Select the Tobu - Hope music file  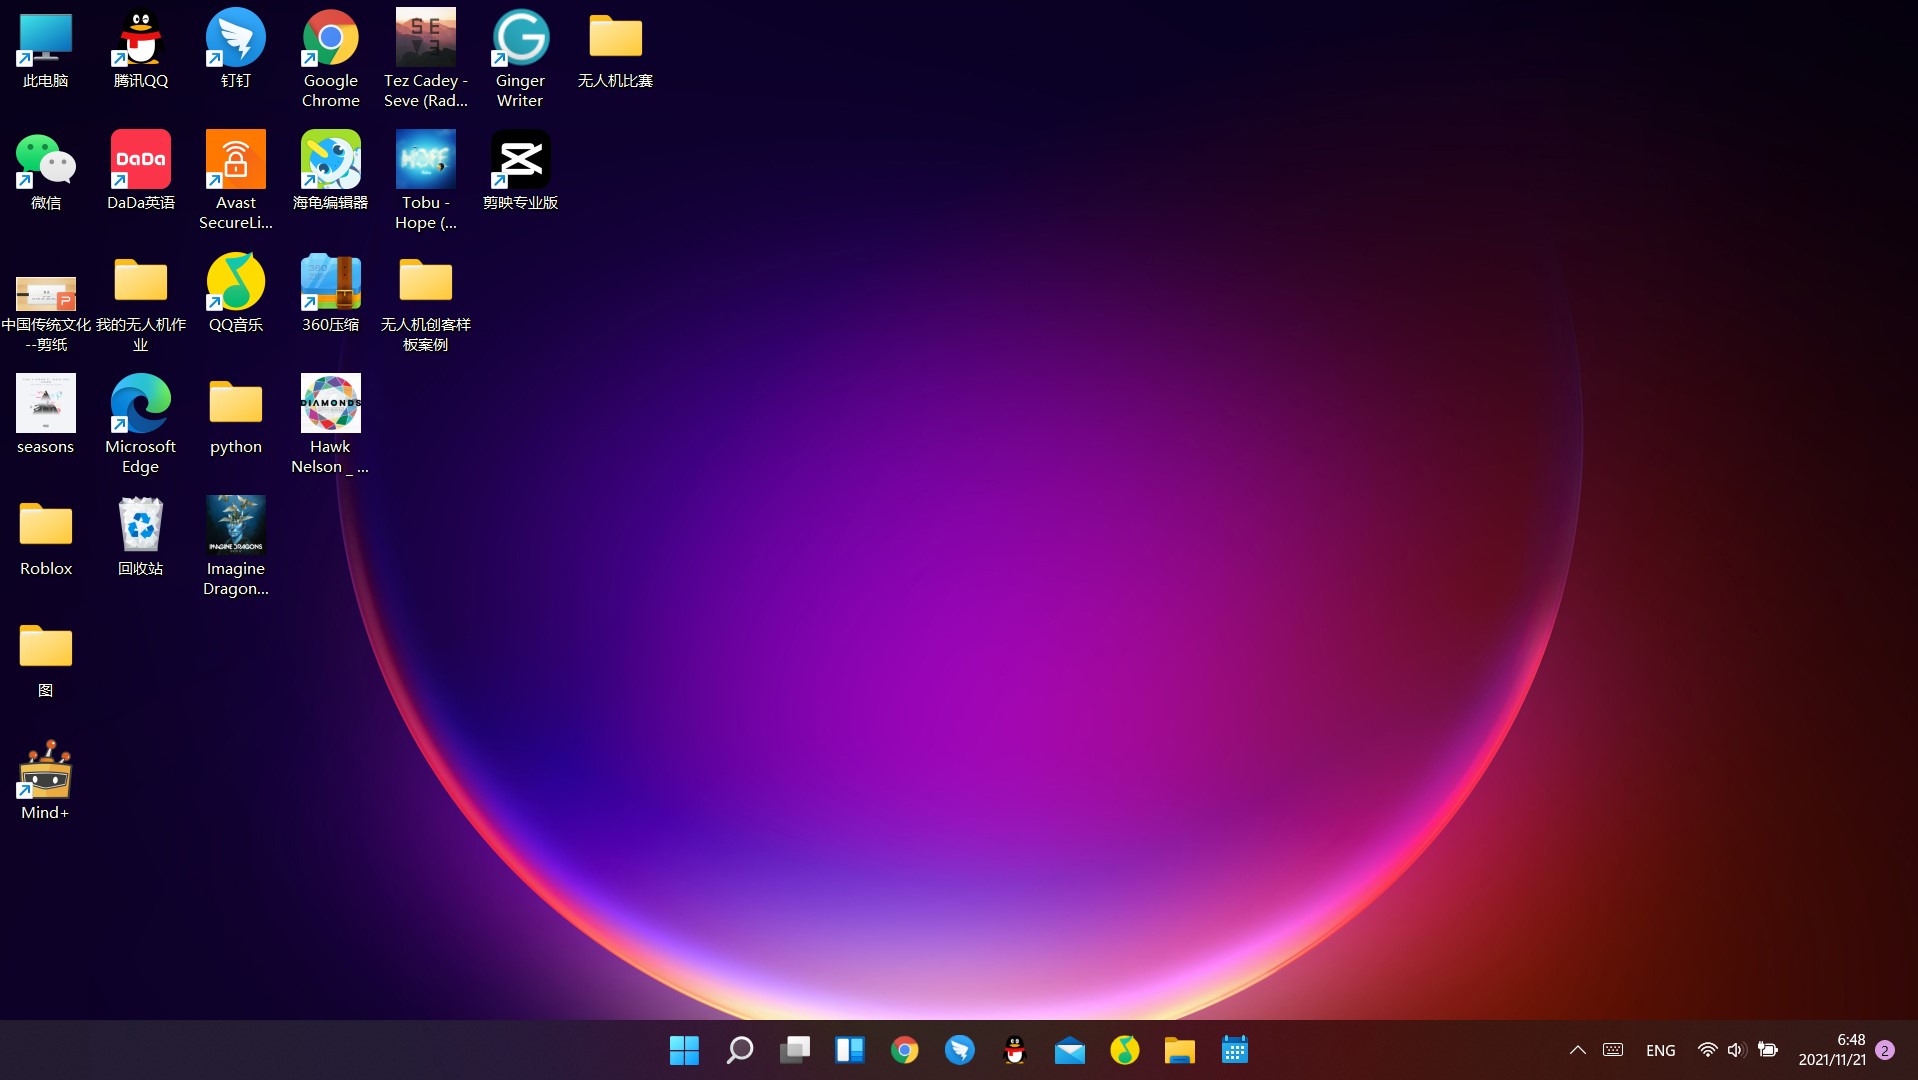tap(426, 181)
